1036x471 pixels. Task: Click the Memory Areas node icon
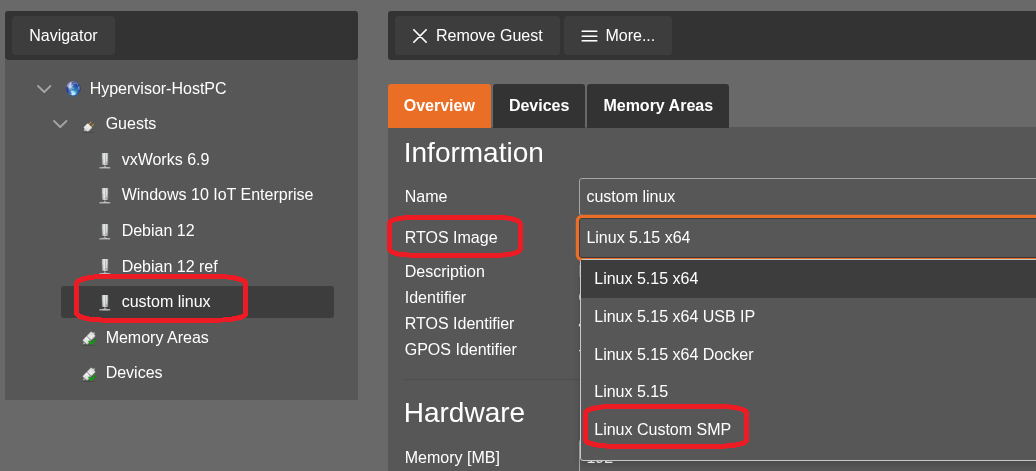coord(89,338)
